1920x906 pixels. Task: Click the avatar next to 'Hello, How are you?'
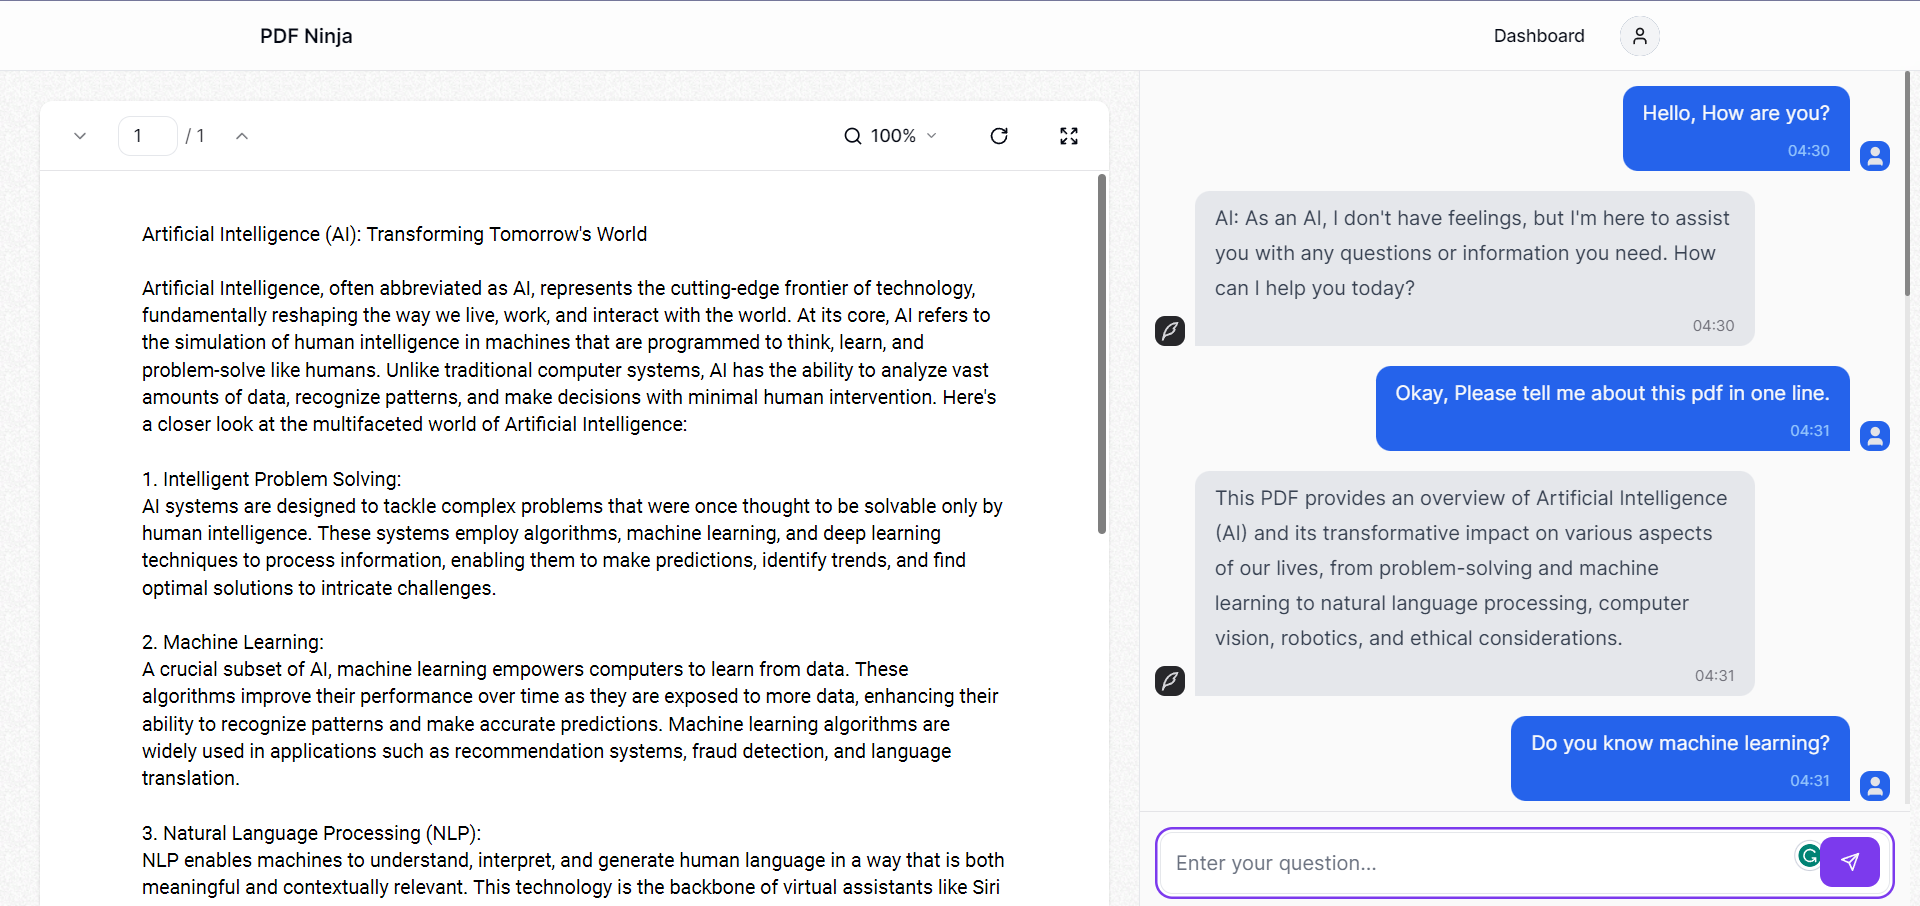(x=1875, y=156)
